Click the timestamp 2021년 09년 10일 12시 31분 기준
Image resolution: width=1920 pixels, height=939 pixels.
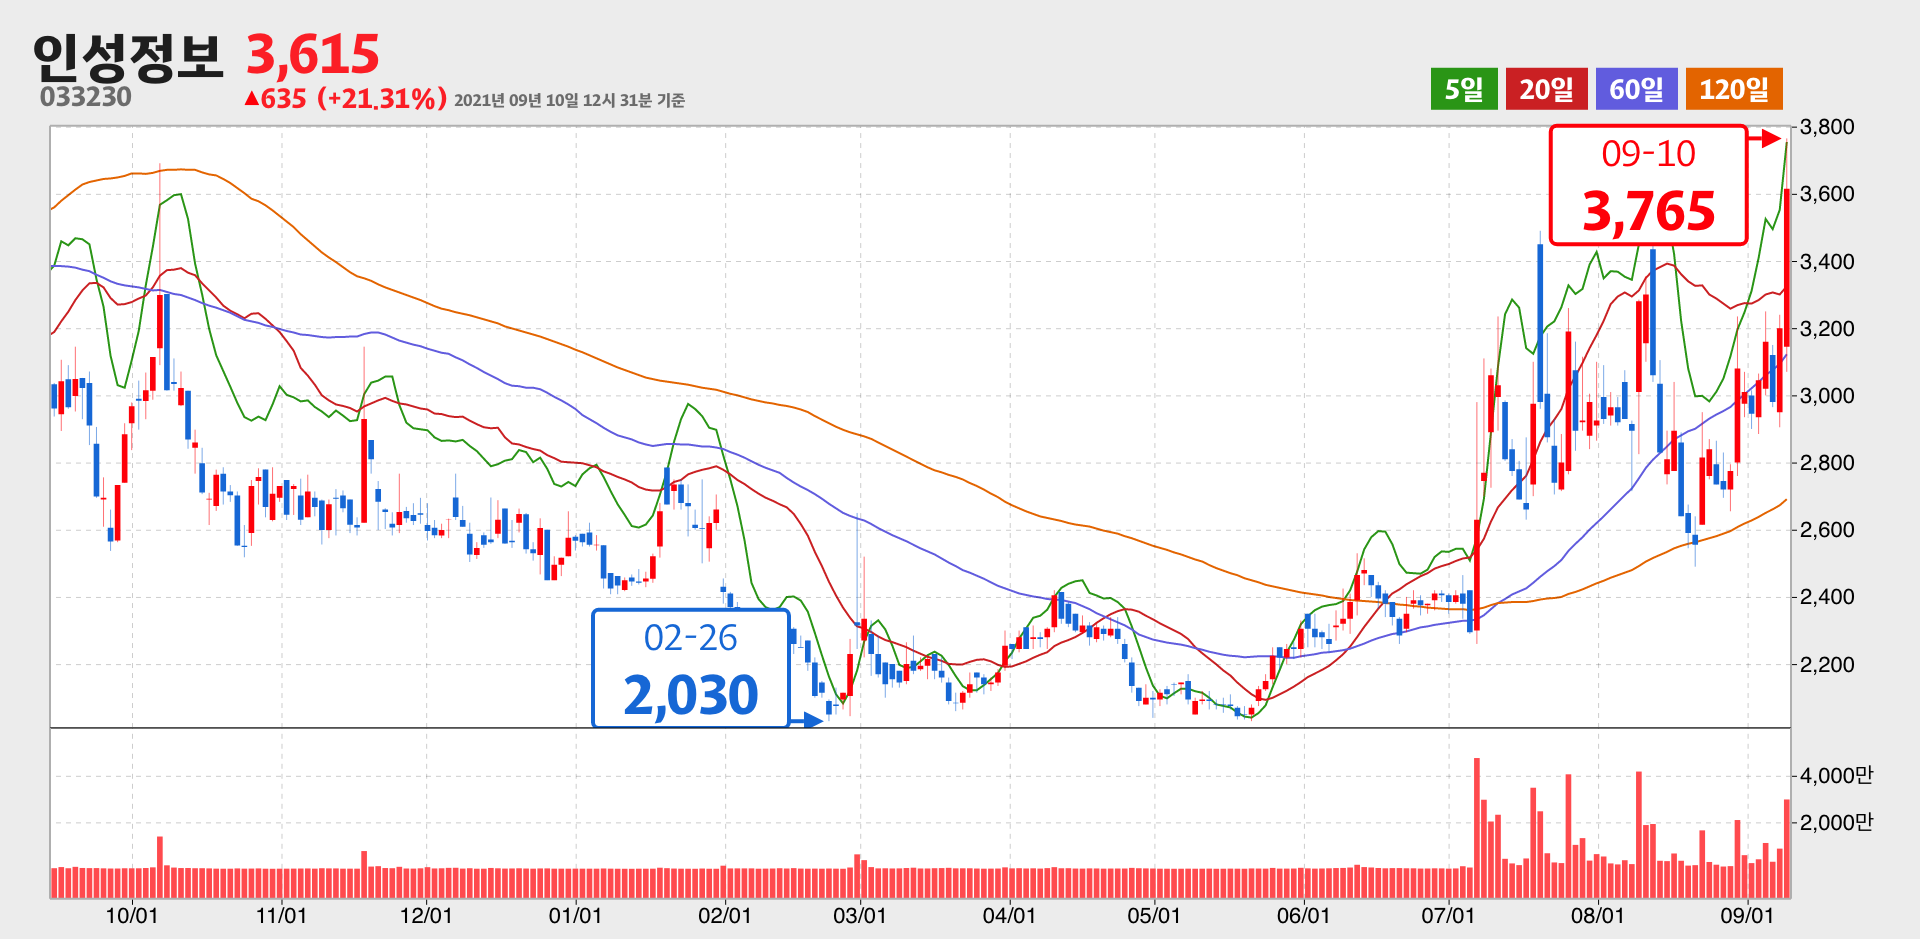[x=569, y=100]
